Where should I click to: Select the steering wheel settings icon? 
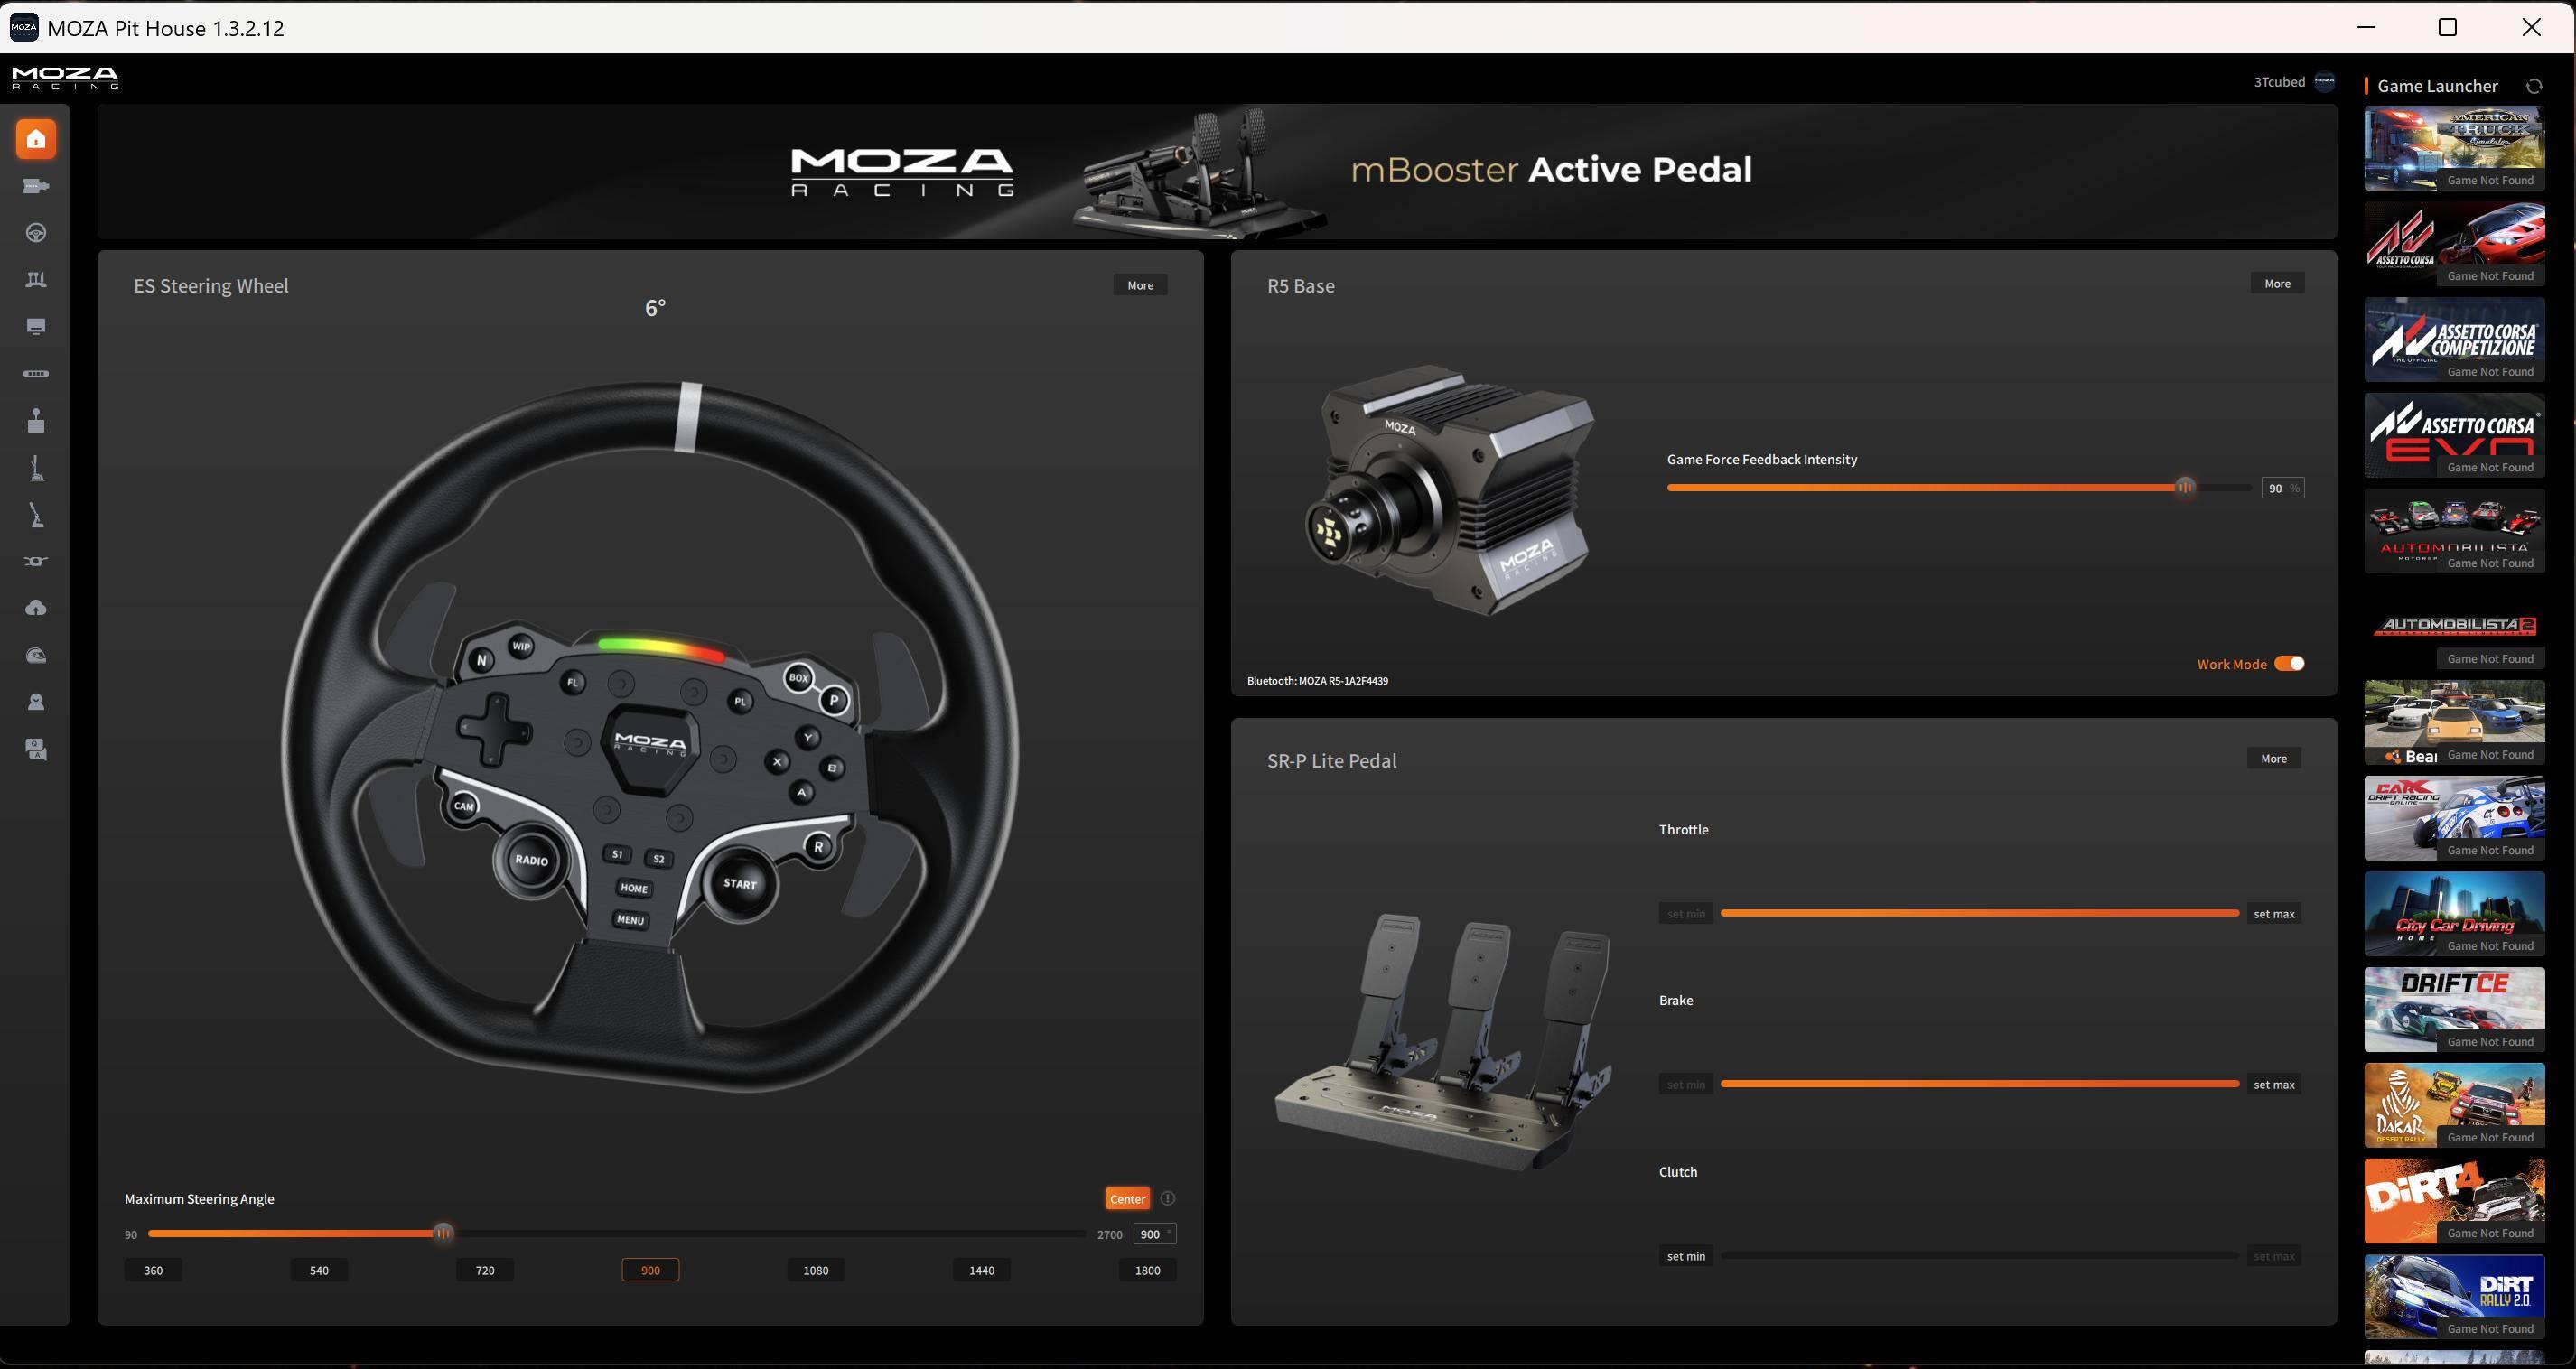(x=36, y=233)
